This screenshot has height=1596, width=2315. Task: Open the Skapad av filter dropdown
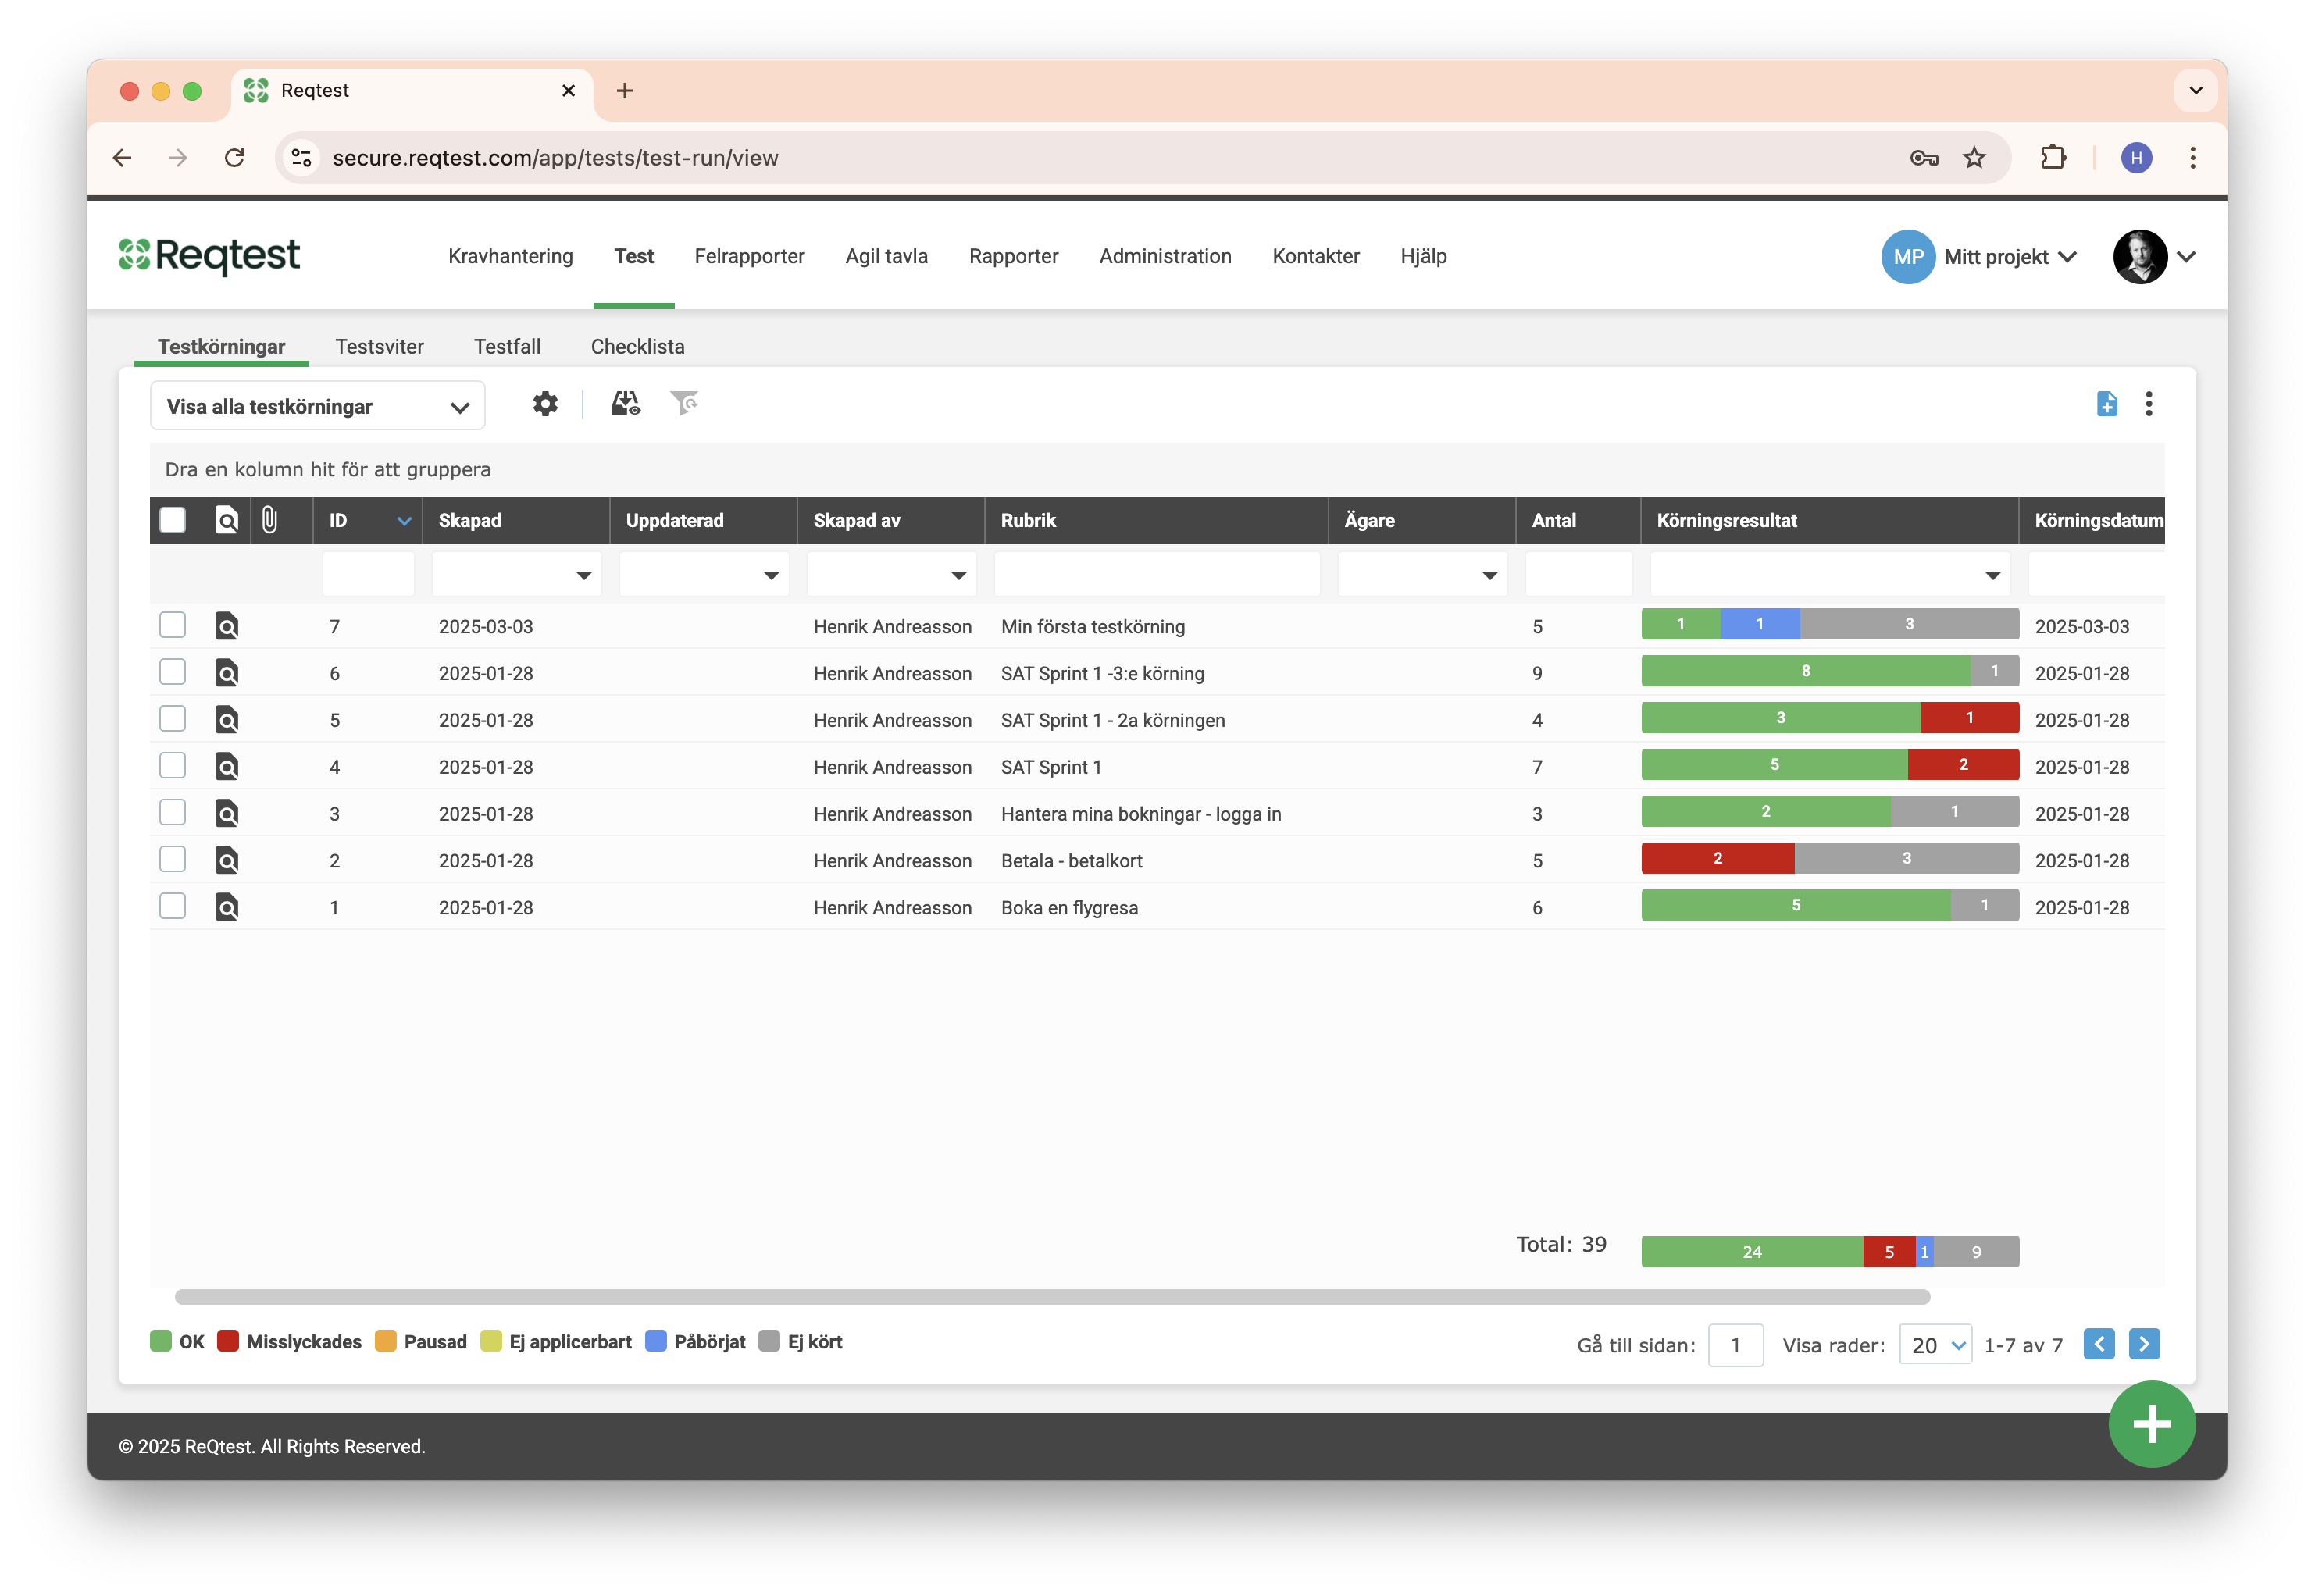click(x=958, y=576)
